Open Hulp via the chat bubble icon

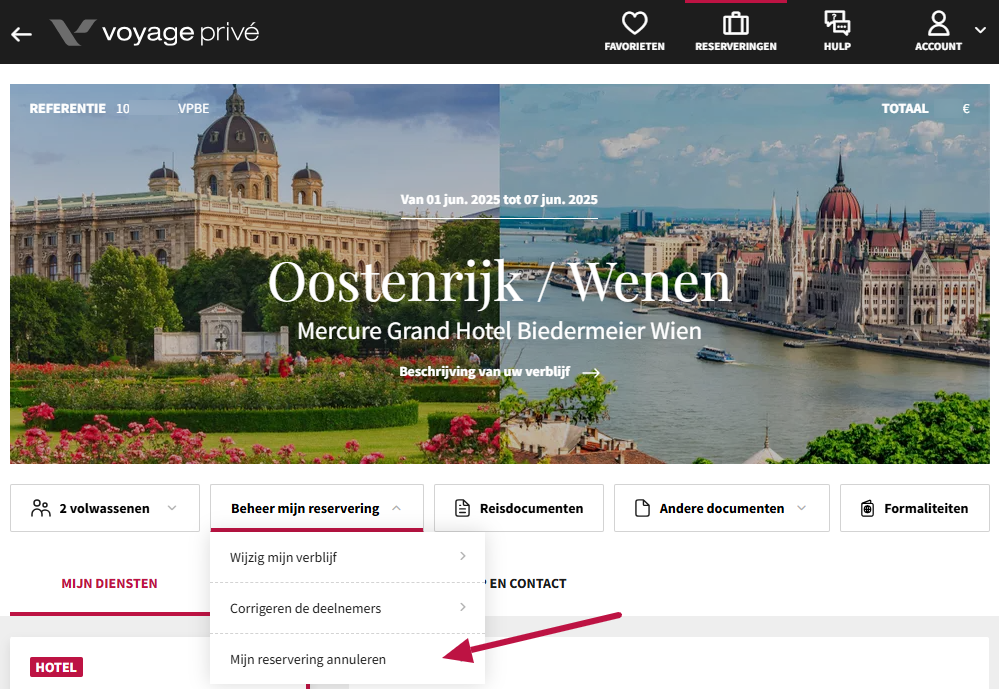tap(837, 23)
